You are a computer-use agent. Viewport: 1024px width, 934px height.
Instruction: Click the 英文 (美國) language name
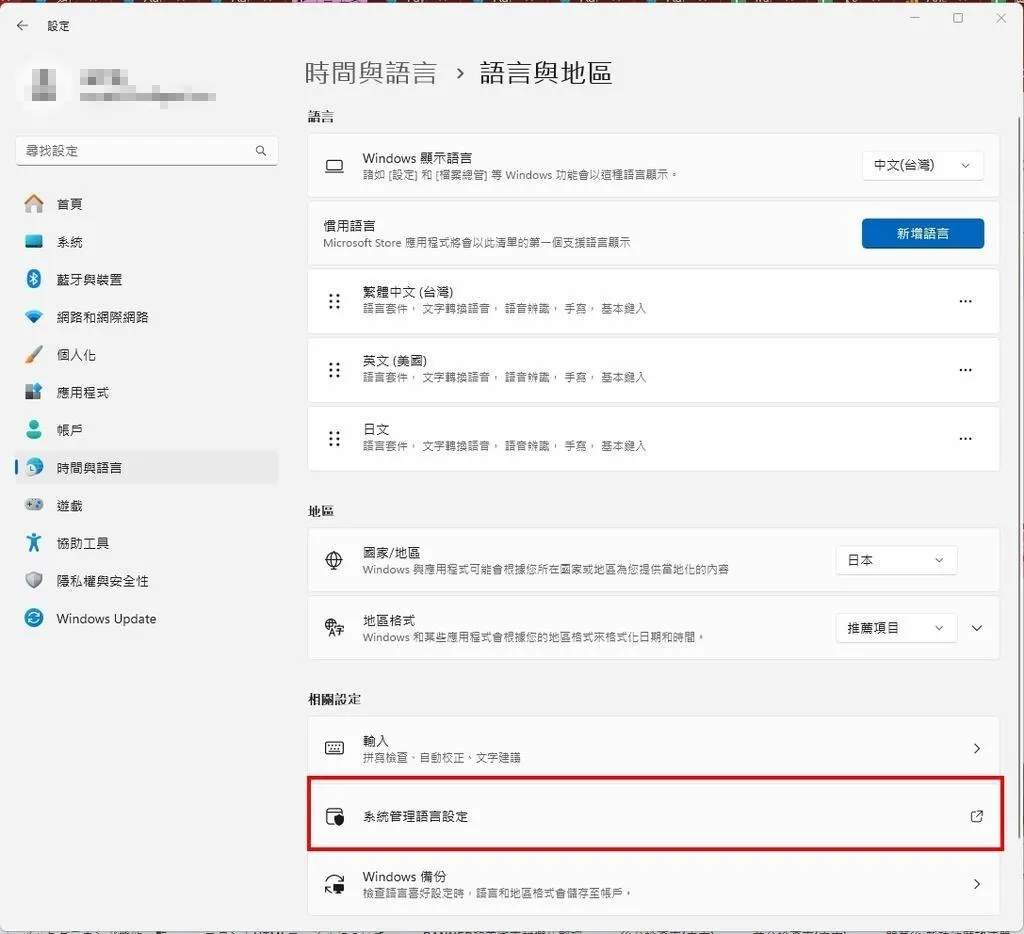coord(395,361)
